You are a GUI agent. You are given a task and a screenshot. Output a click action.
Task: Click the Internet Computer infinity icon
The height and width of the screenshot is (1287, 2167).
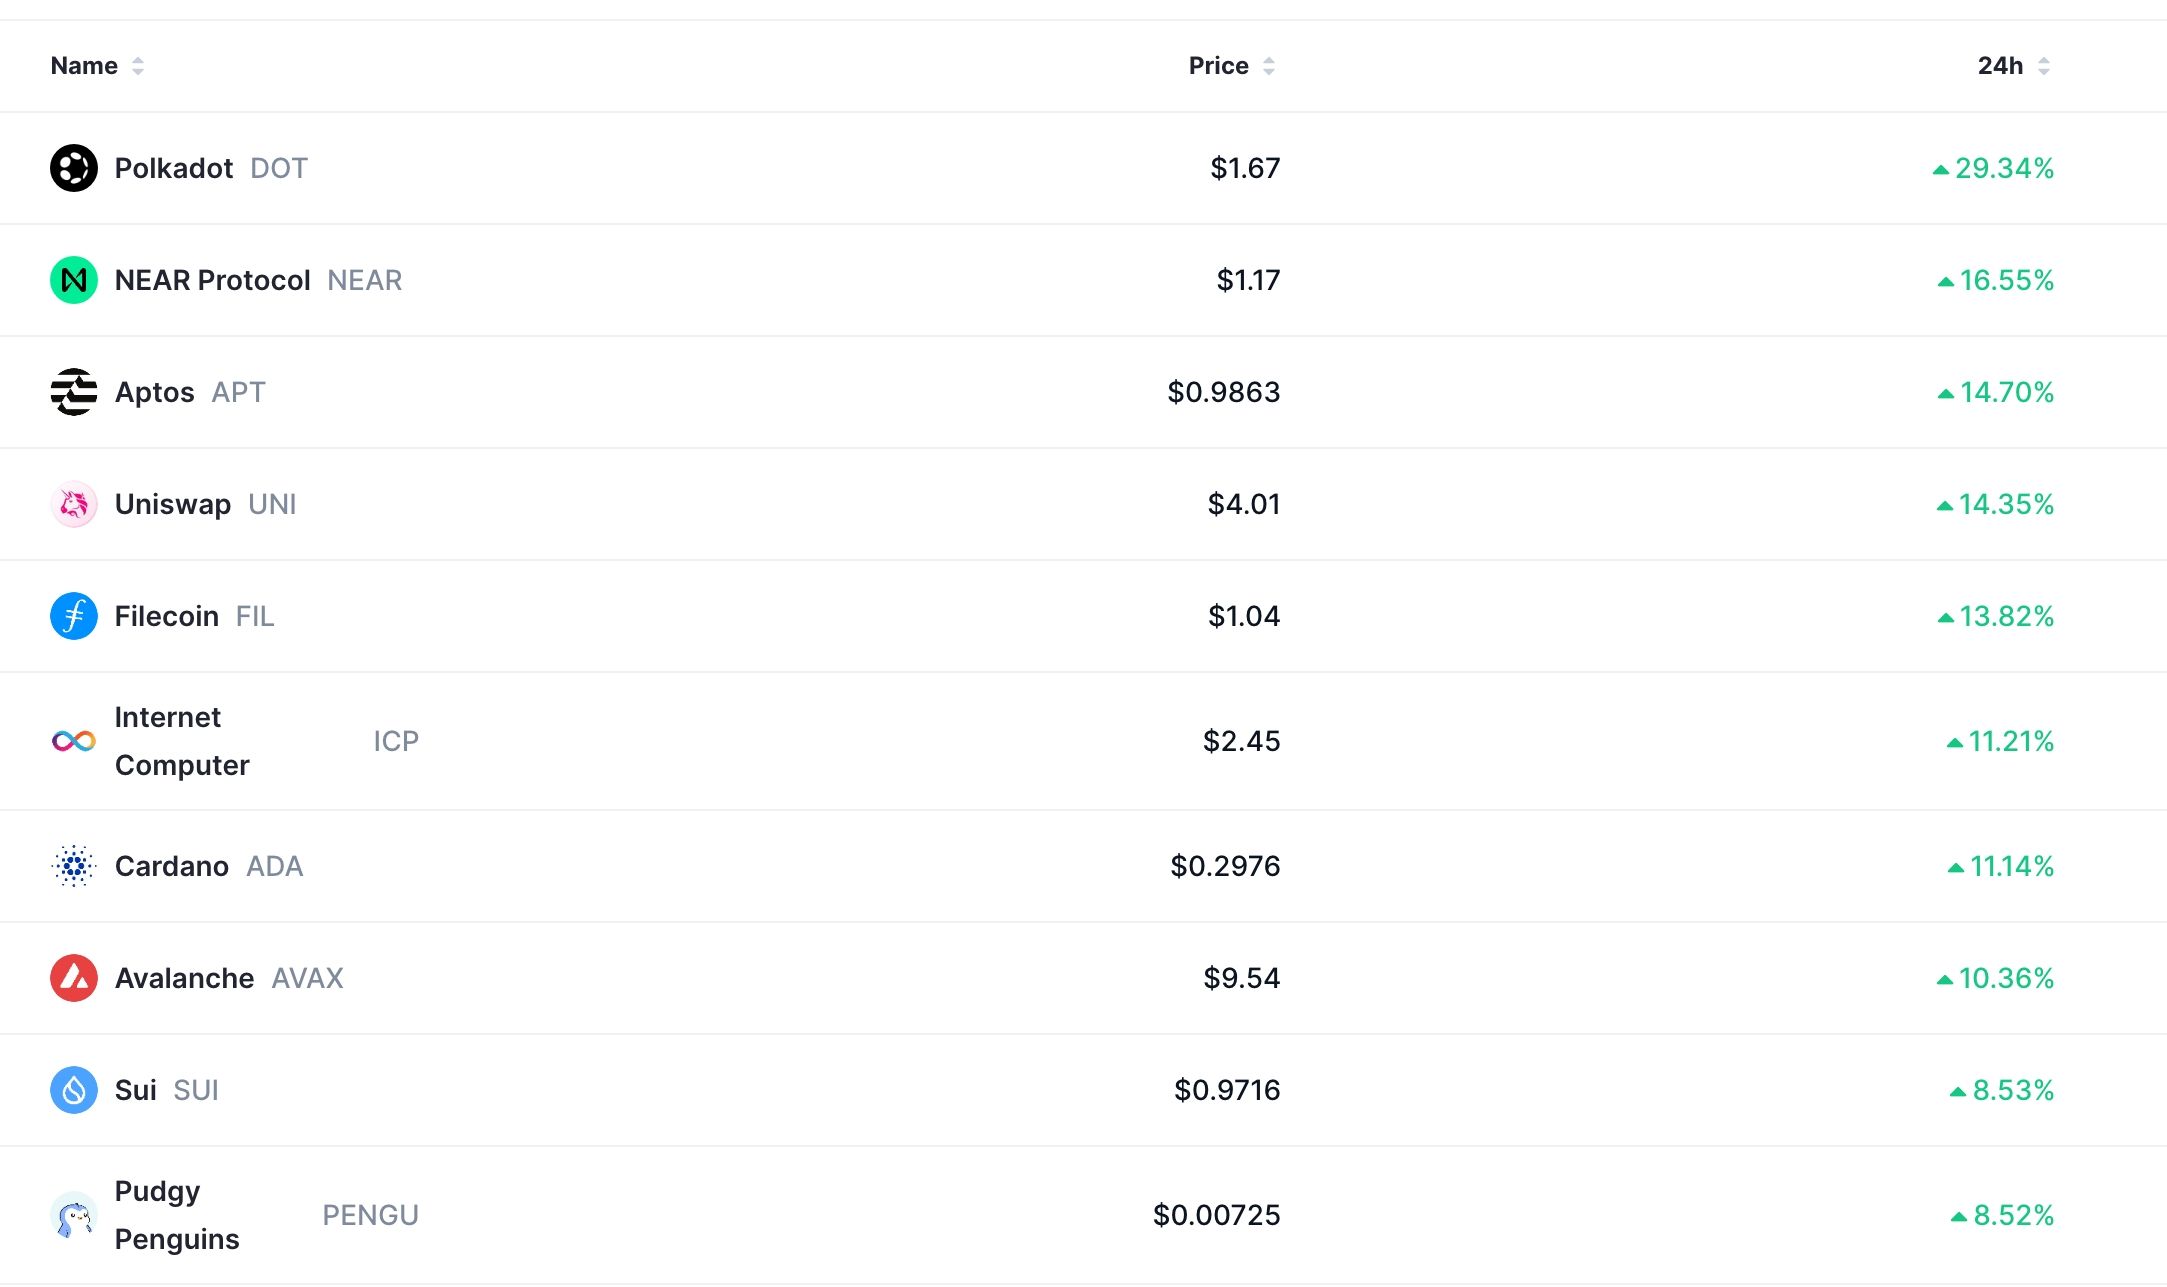(74, 741)
